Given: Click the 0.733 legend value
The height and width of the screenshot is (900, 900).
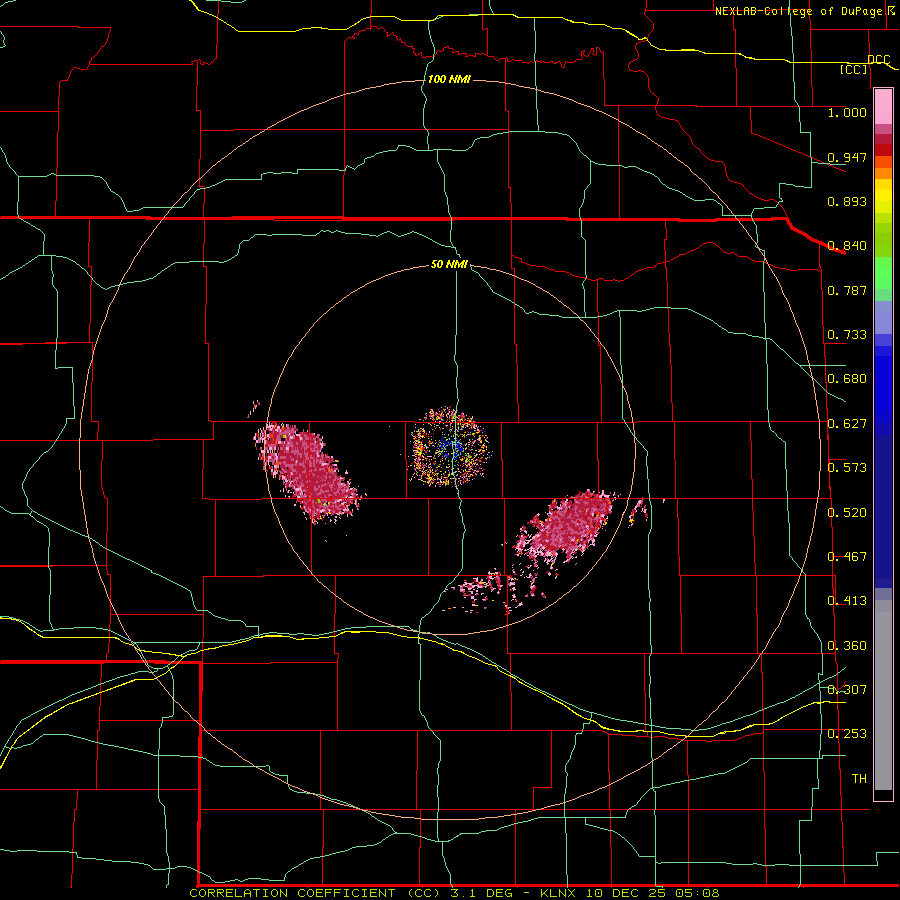Looking at the screenshot, I should point(847,335).
